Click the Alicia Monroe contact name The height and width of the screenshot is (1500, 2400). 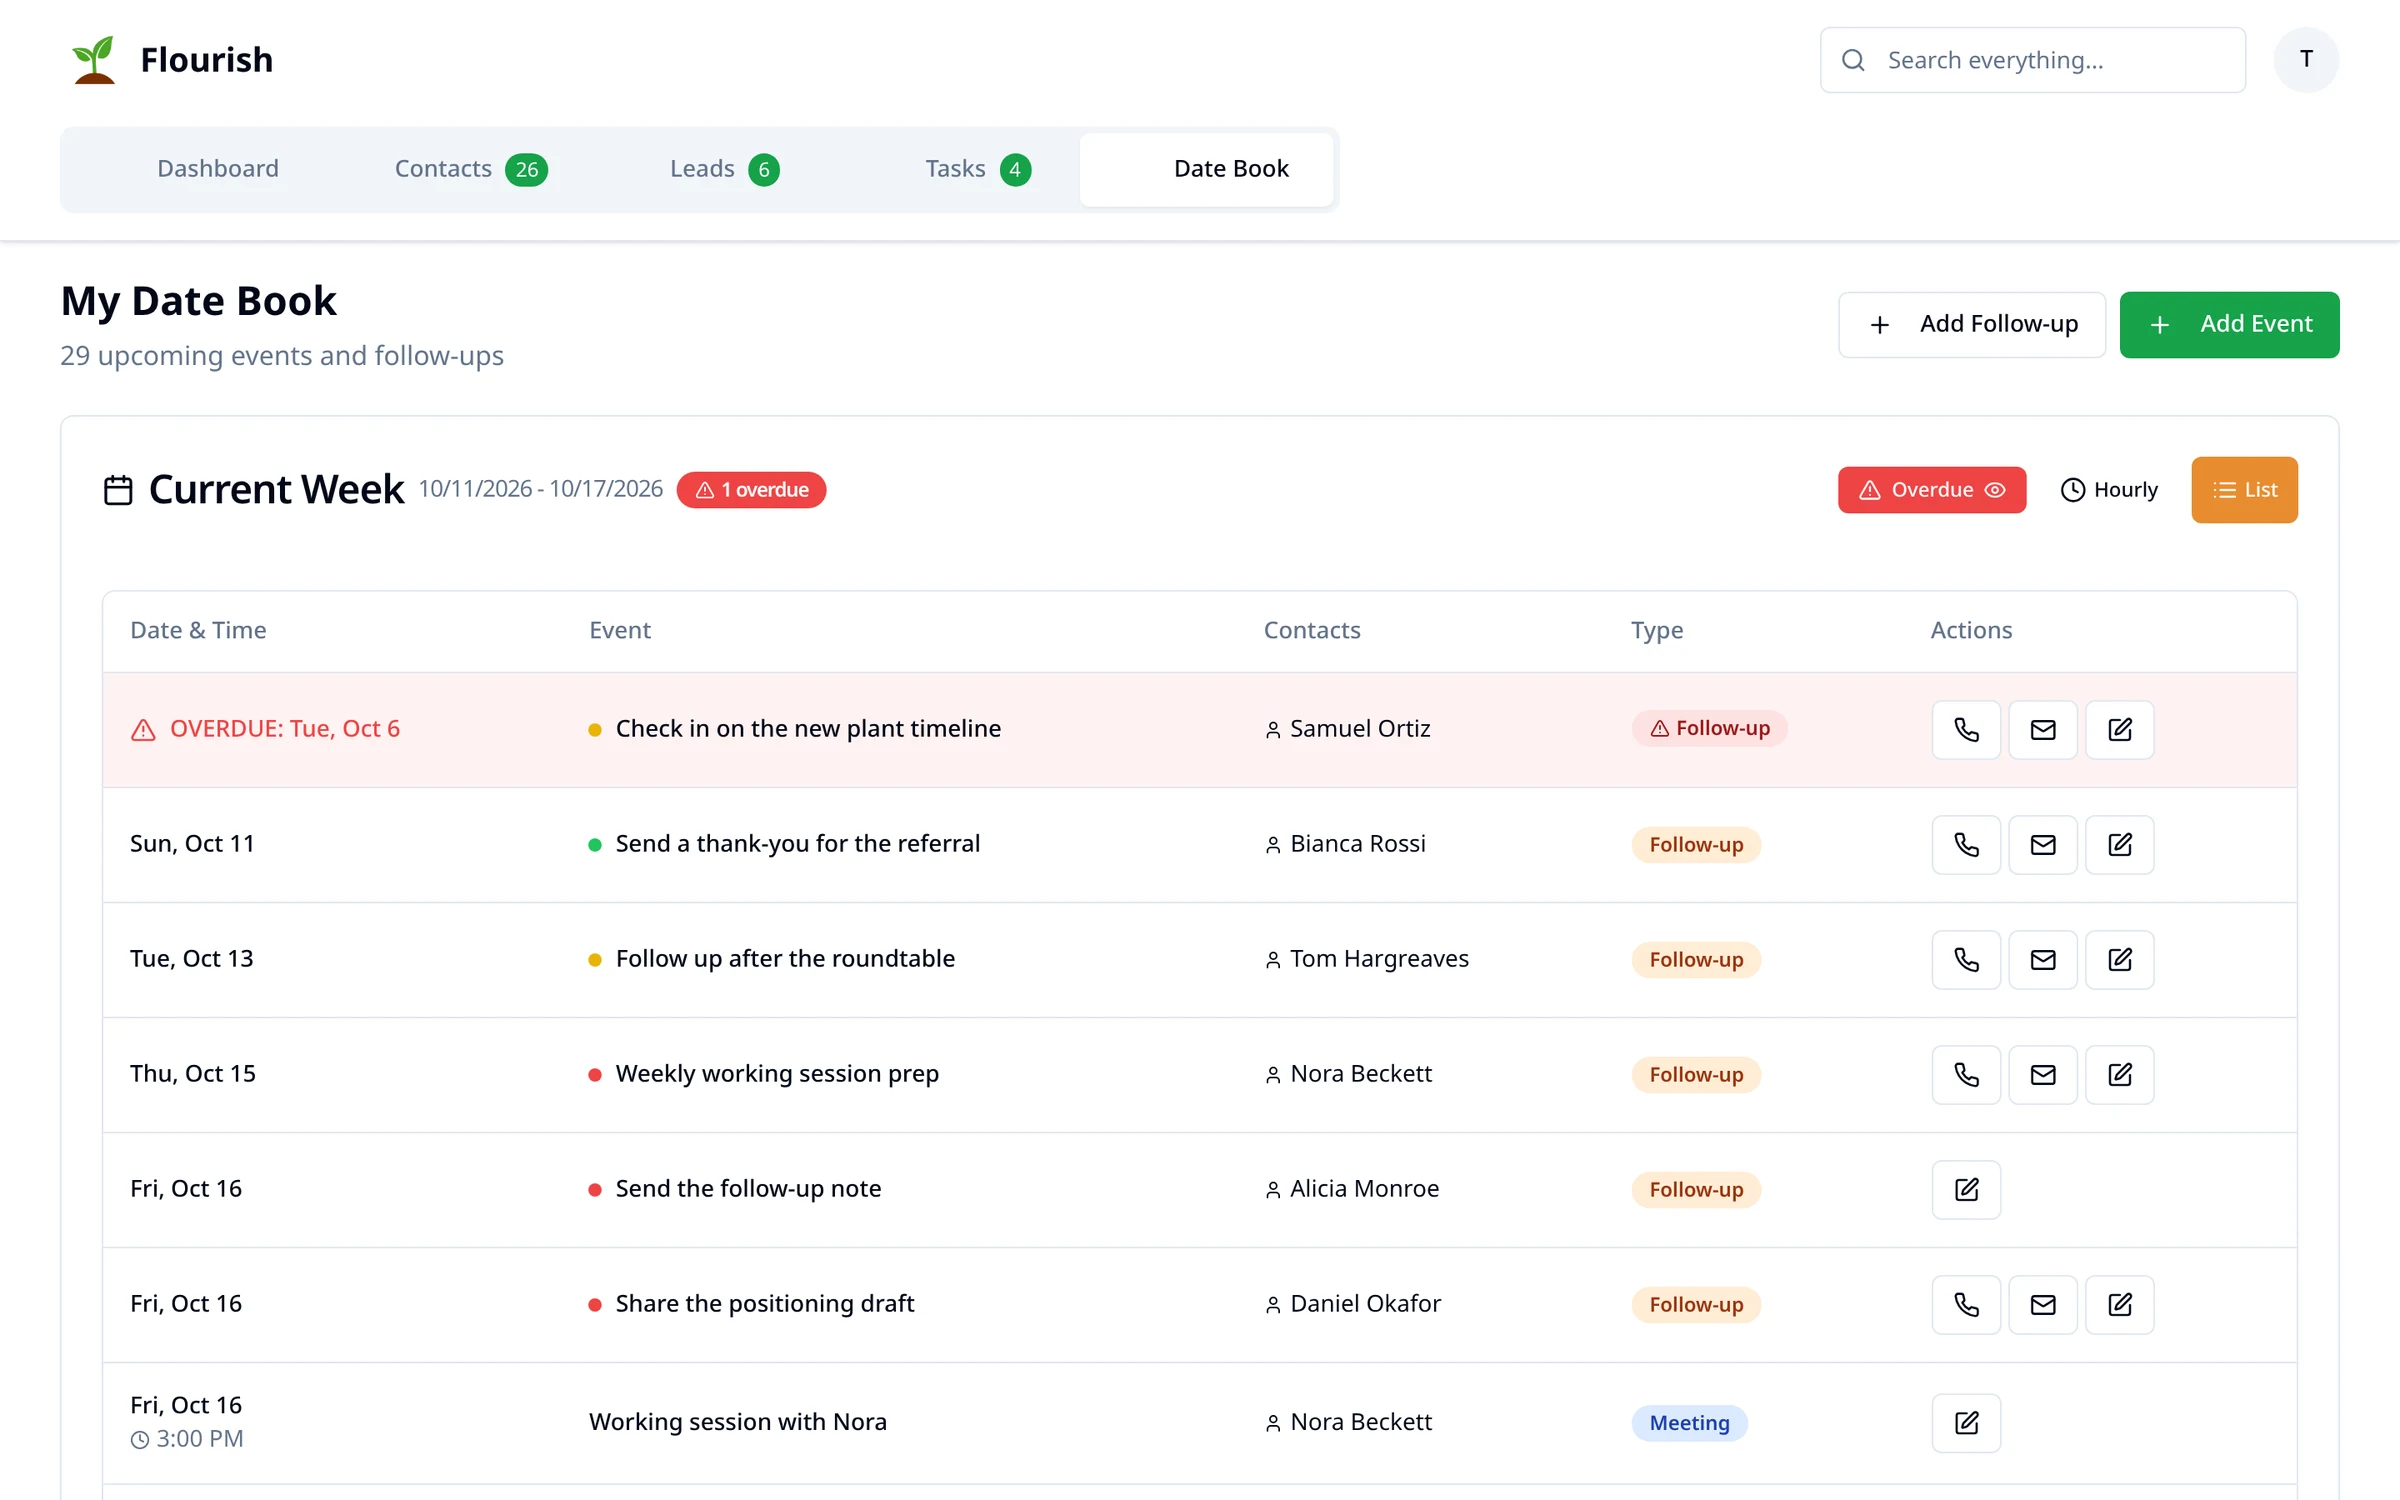(1365, 1189)
